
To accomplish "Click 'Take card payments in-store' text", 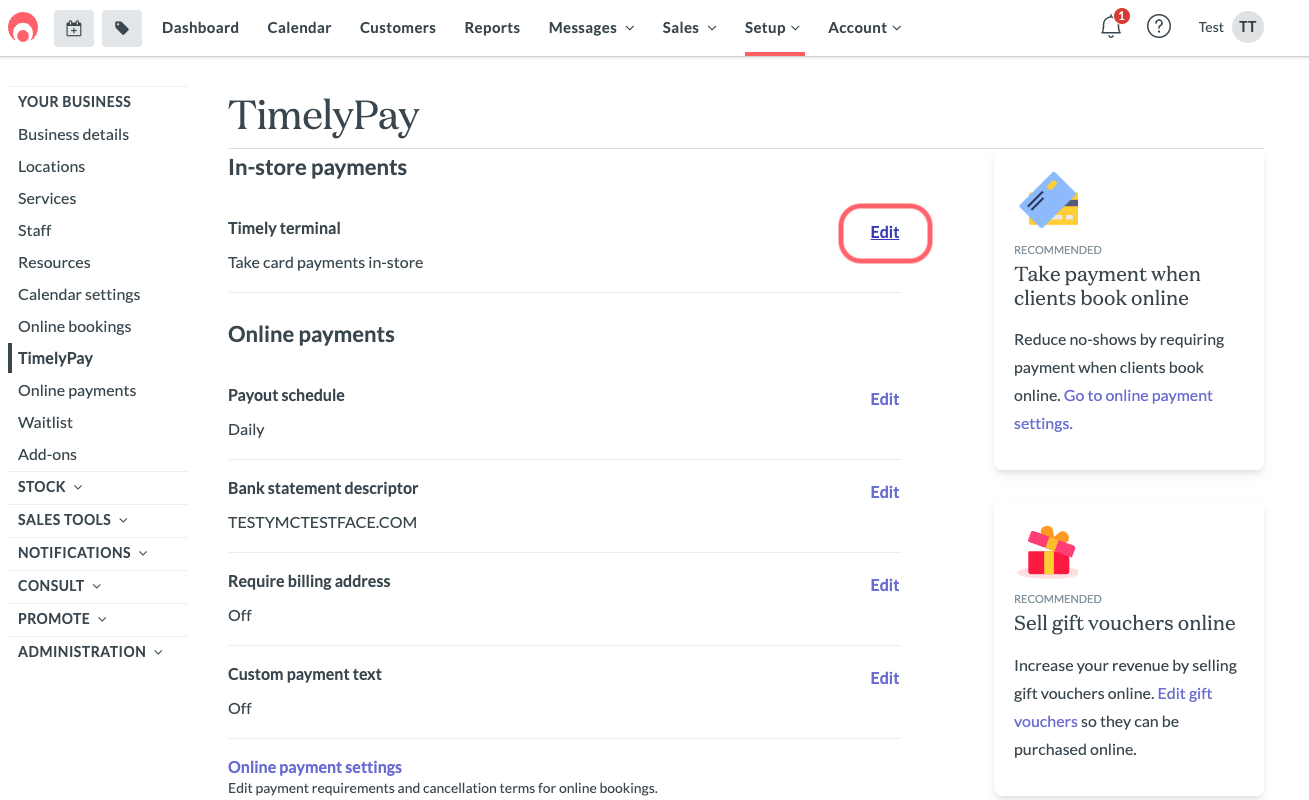I will pos(325,262).
